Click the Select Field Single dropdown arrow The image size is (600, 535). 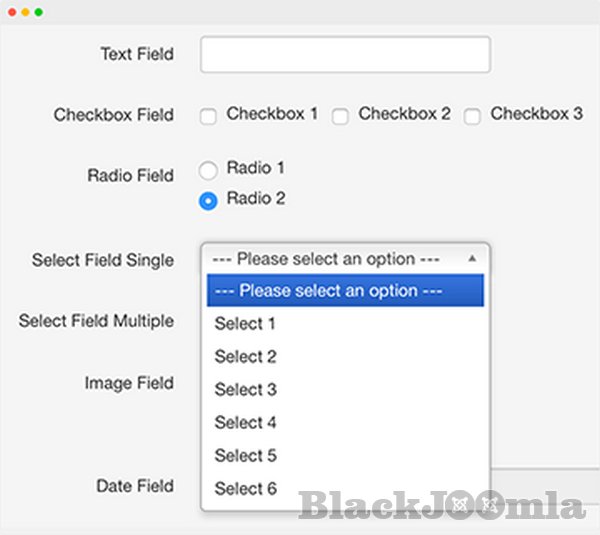[472, 258]
